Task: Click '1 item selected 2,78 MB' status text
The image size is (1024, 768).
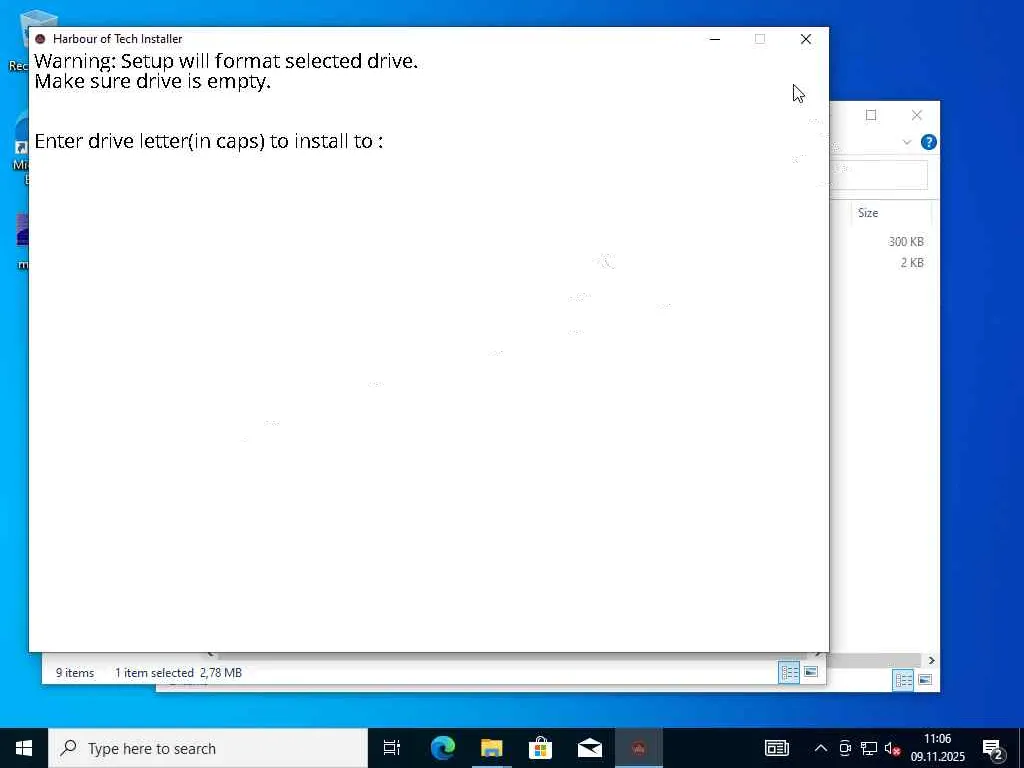Action: click(178, 673)
